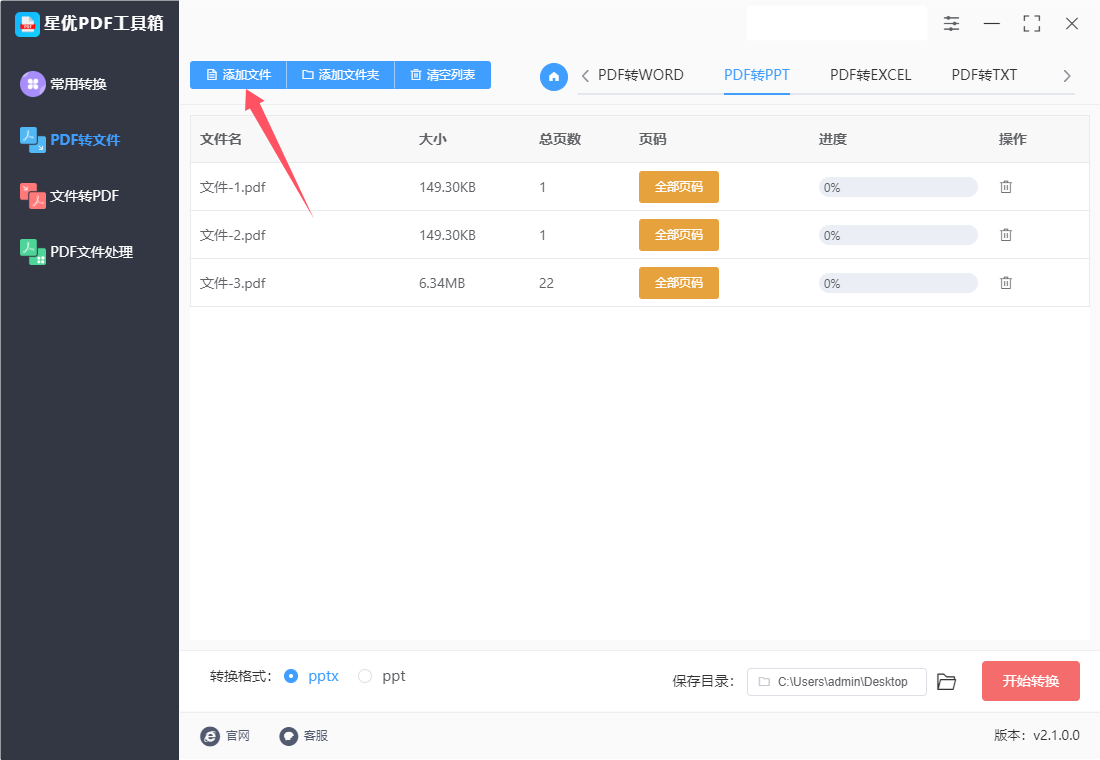Click the 6.34MB size cell
The image size is (1100, 760).
pyautogui.click(x=442, y=284)
